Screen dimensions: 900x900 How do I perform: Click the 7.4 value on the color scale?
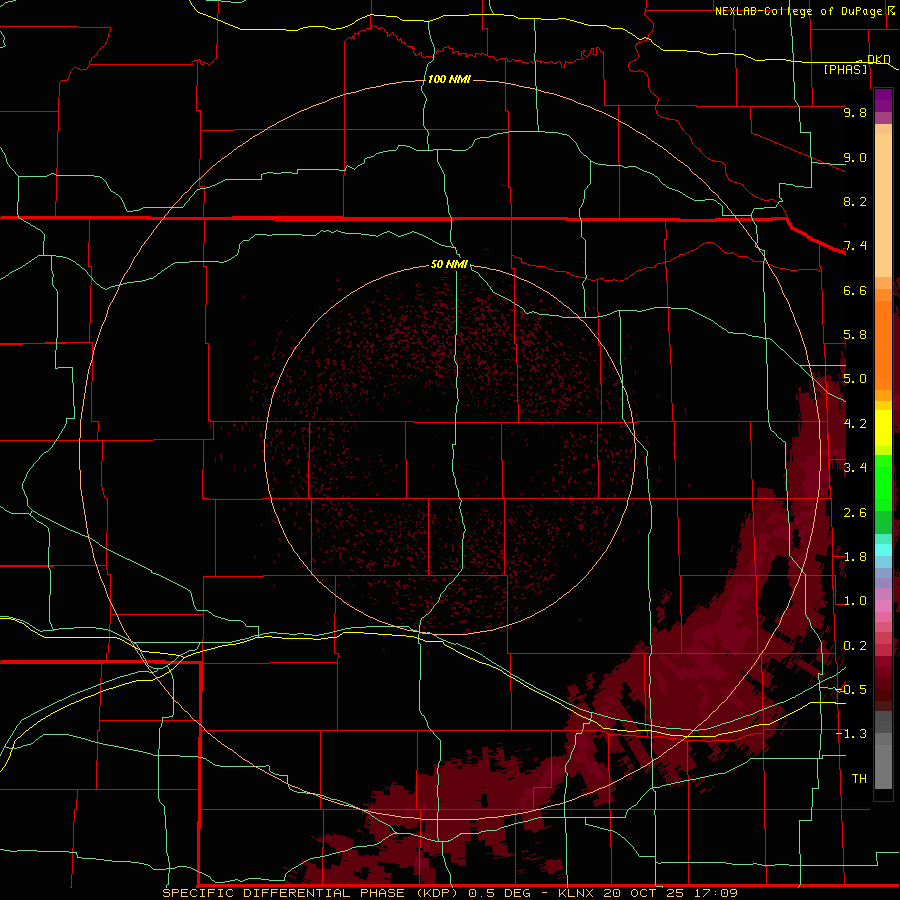click(855, 246)
